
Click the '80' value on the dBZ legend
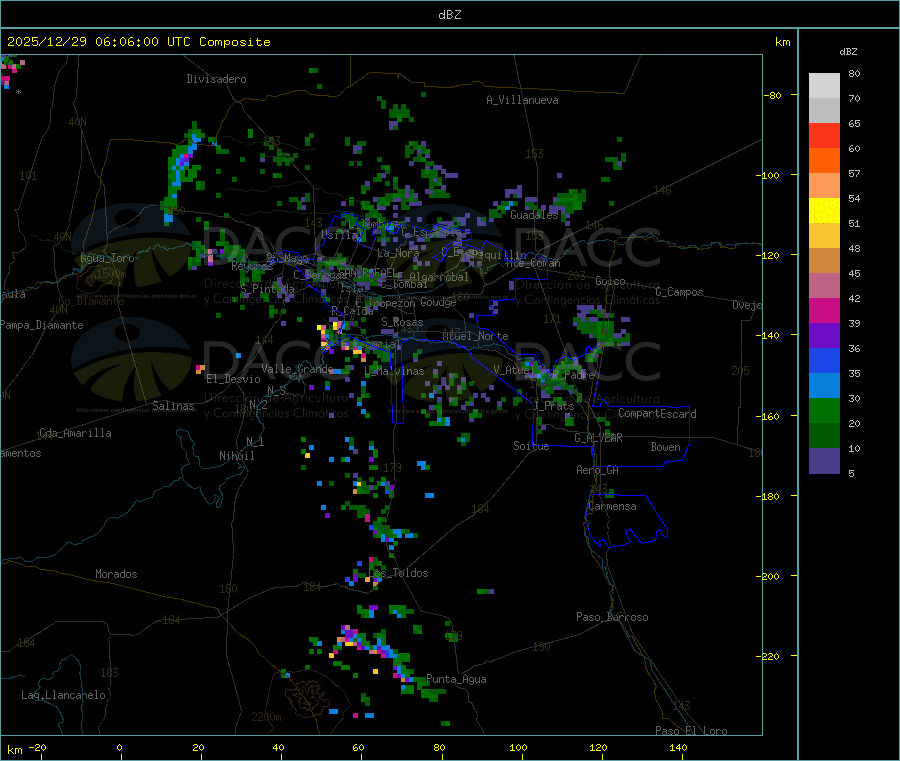point(854,73)
